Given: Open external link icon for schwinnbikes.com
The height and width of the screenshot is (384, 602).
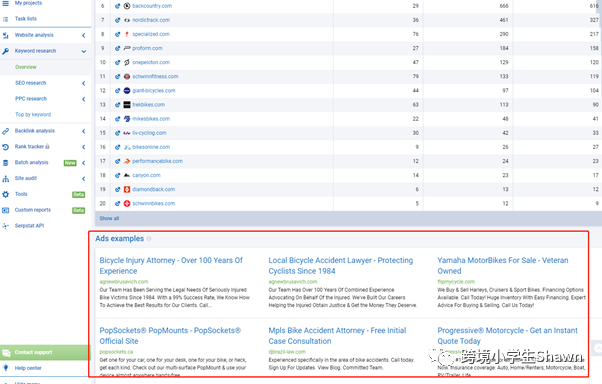Looking at the screenshot, I should coord(117,204).
